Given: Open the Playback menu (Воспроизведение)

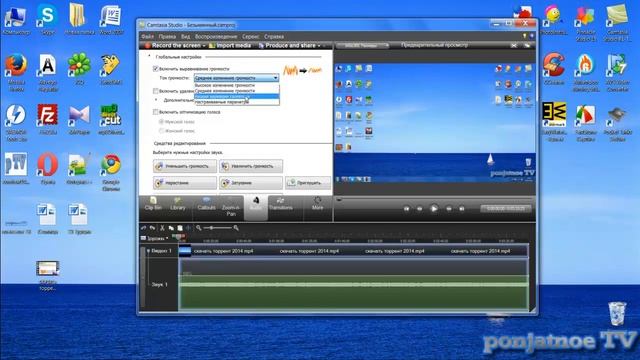Looking at the screenshot, I should click(x=216, y=36).
